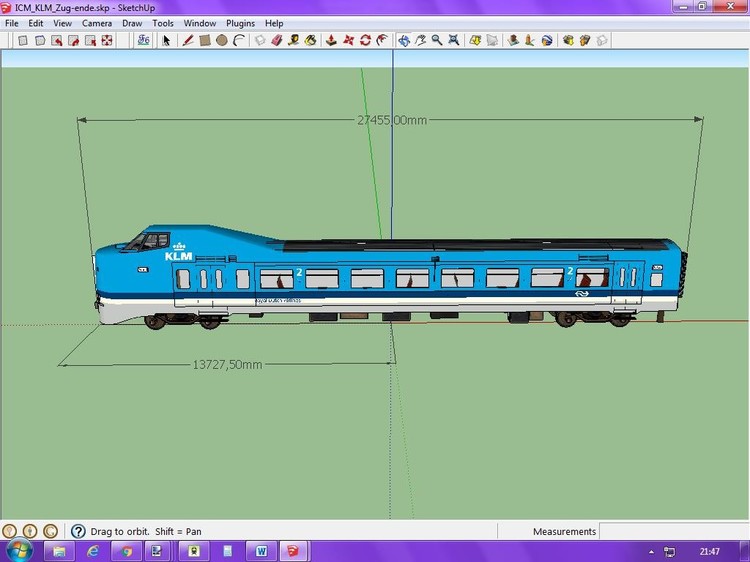Click the tilted box plugin icon
This screenshot has width=750, height=562.
coord(40,41)
